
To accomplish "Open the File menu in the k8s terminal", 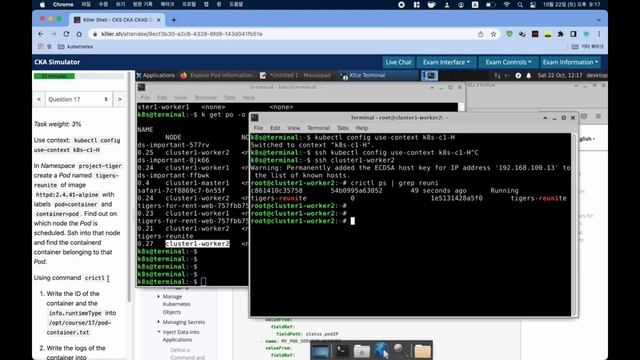I will [x=145, y=98].
